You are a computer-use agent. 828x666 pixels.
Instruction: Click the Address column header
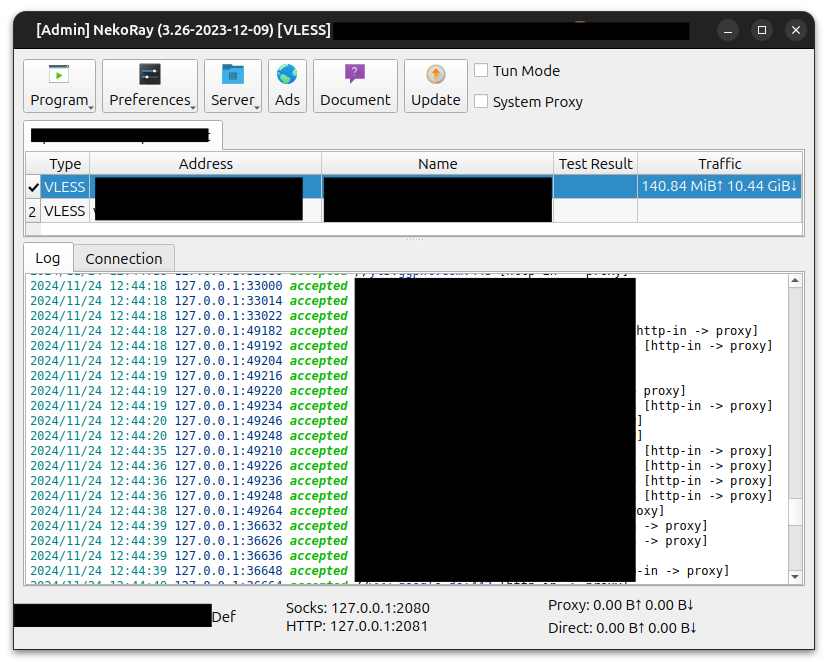[205, 164]
